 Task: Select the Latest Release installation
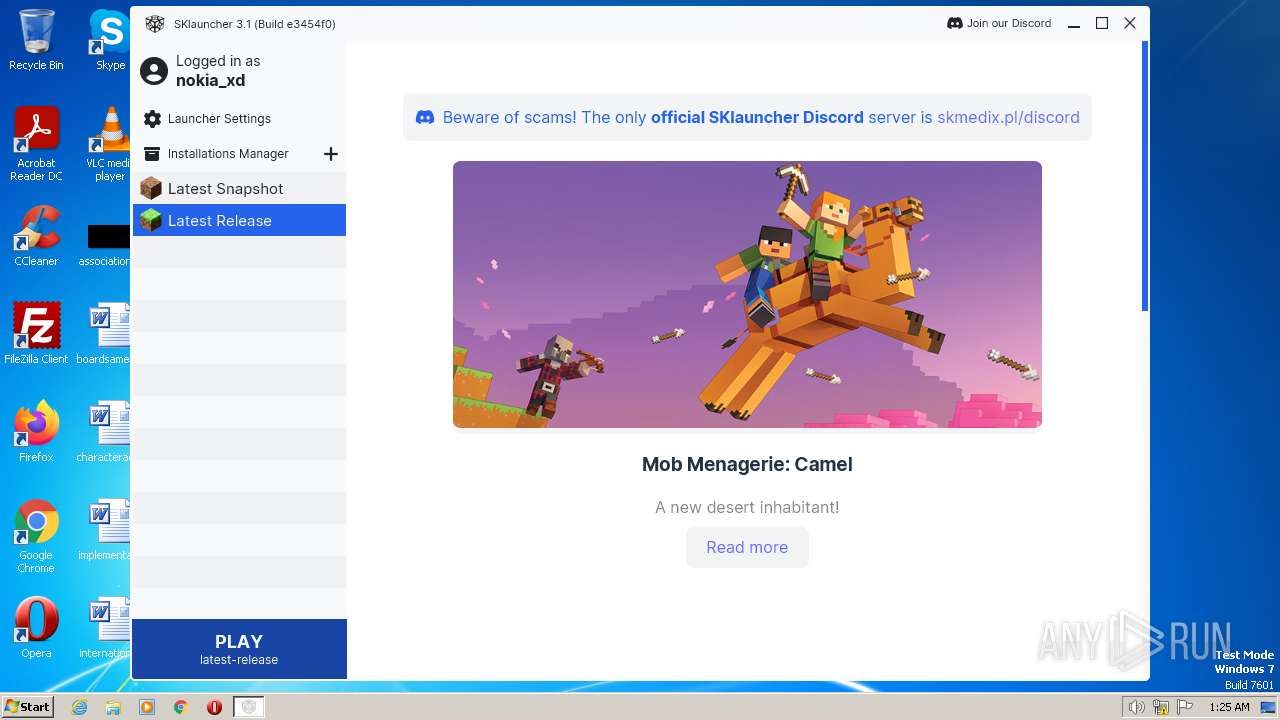(239, 220)
